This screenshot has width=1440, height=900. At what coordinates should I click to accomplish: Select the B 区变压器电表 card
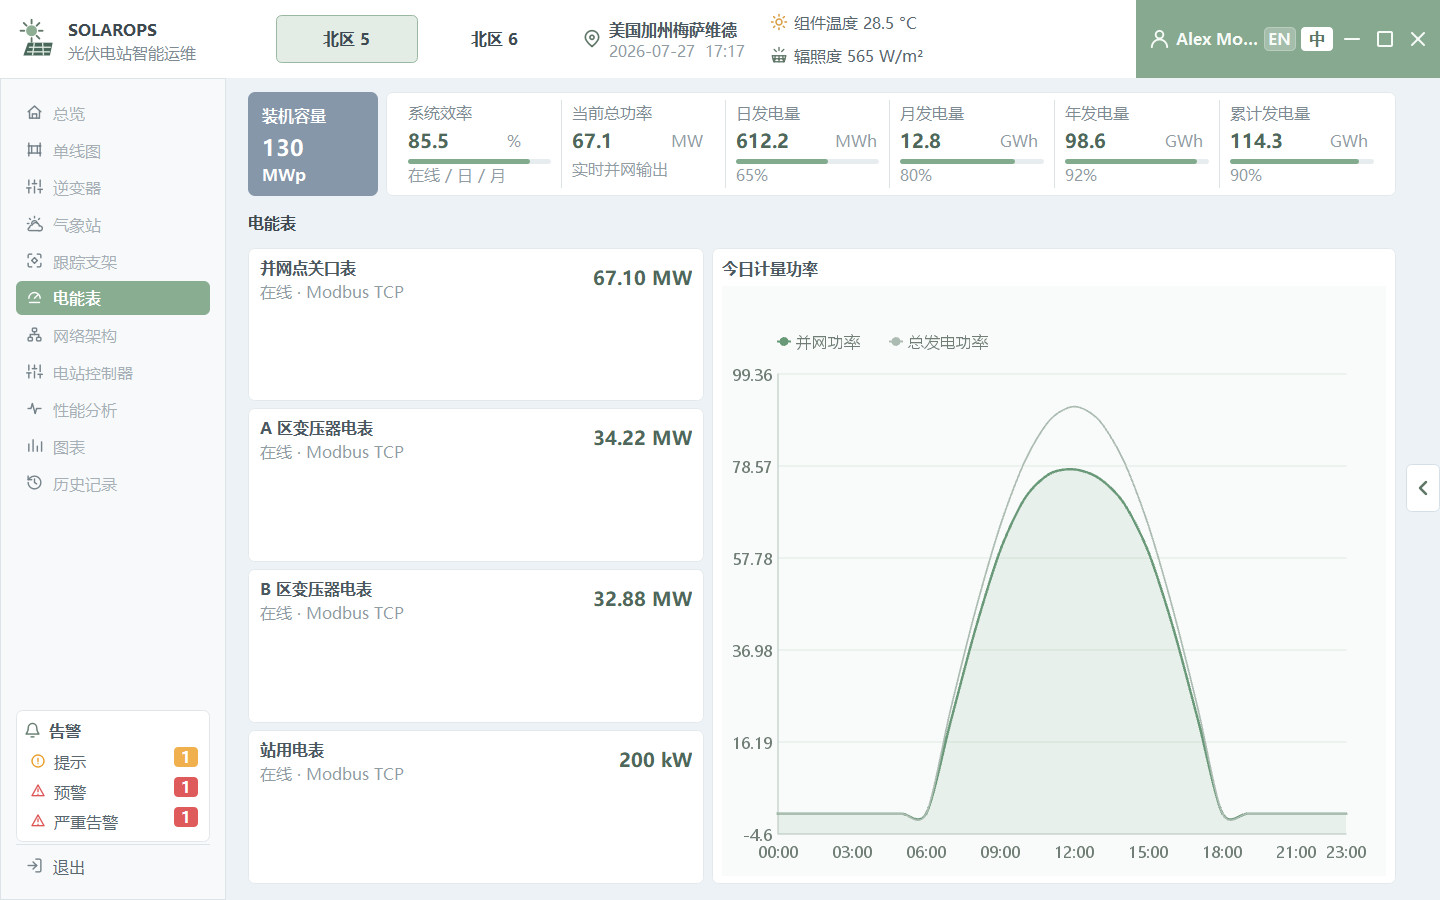click(476, 646)
